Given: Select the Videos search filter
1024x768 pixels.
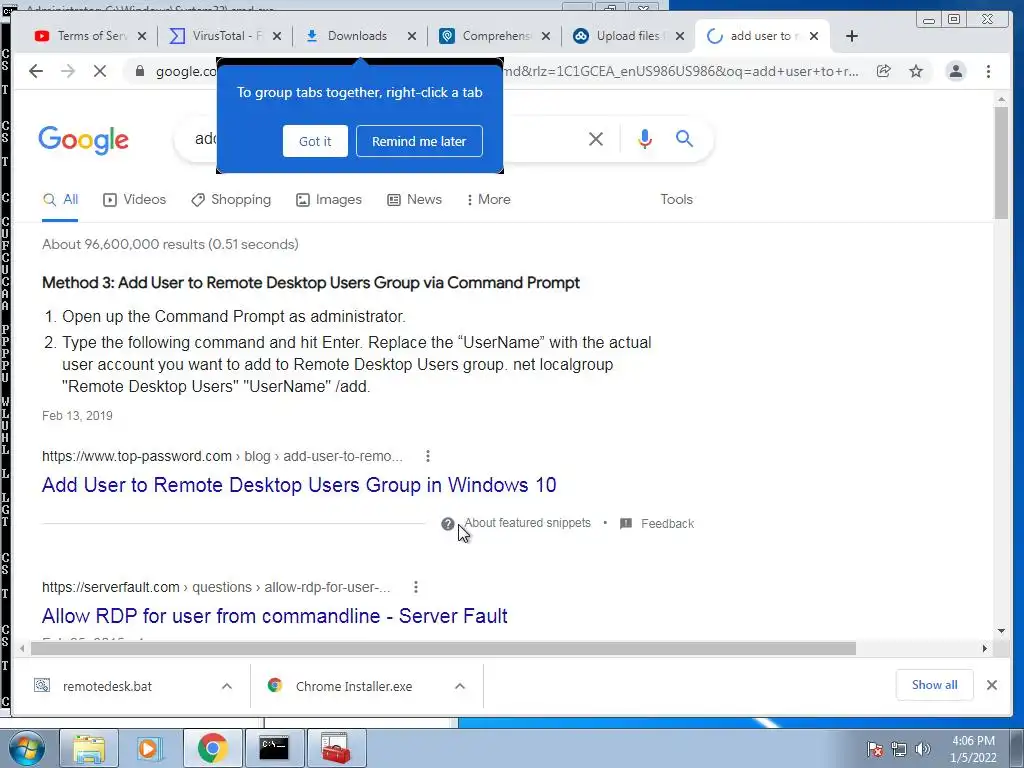Looking at the screenshot, I should pyautogui.click(x=135, y=199).
